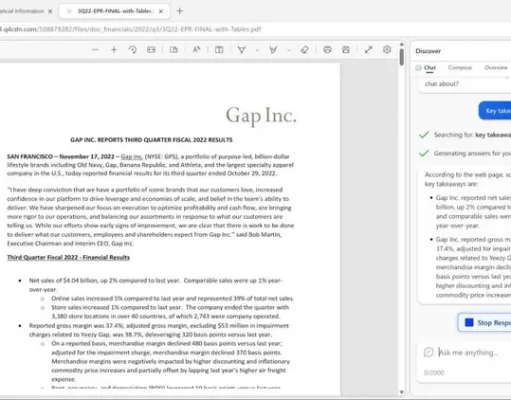Click 'Generating answers for you' status line
Image resolution: width=511 pixels, height=400 pixels.
(x=472, y=153)
